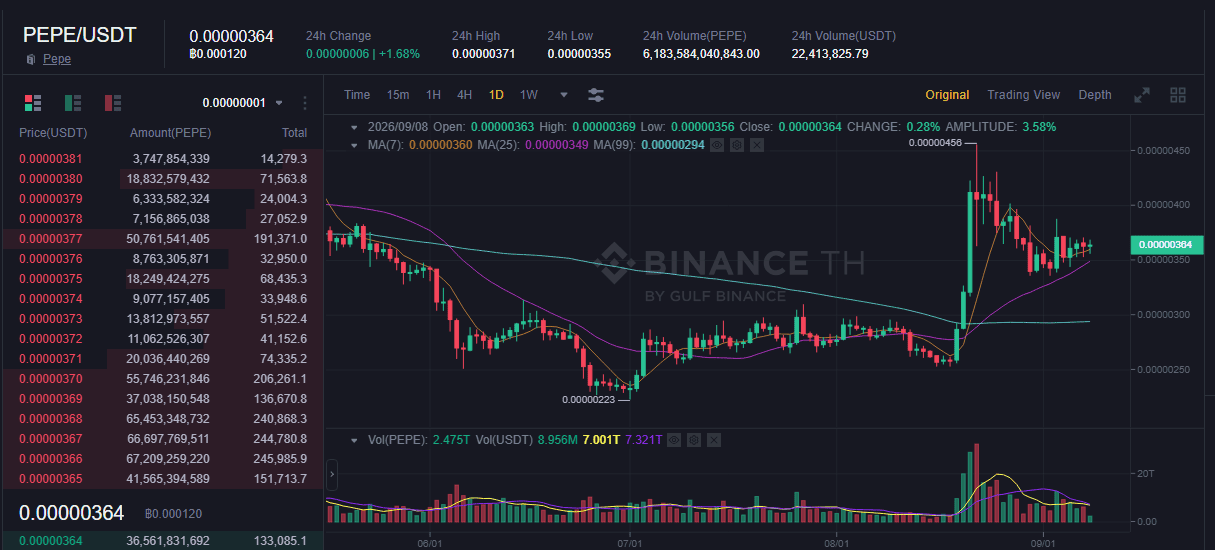Viewport: 1215px width, 550px height.
Task: Click last price 0.00000364 in order book
Action: point(72,513)
